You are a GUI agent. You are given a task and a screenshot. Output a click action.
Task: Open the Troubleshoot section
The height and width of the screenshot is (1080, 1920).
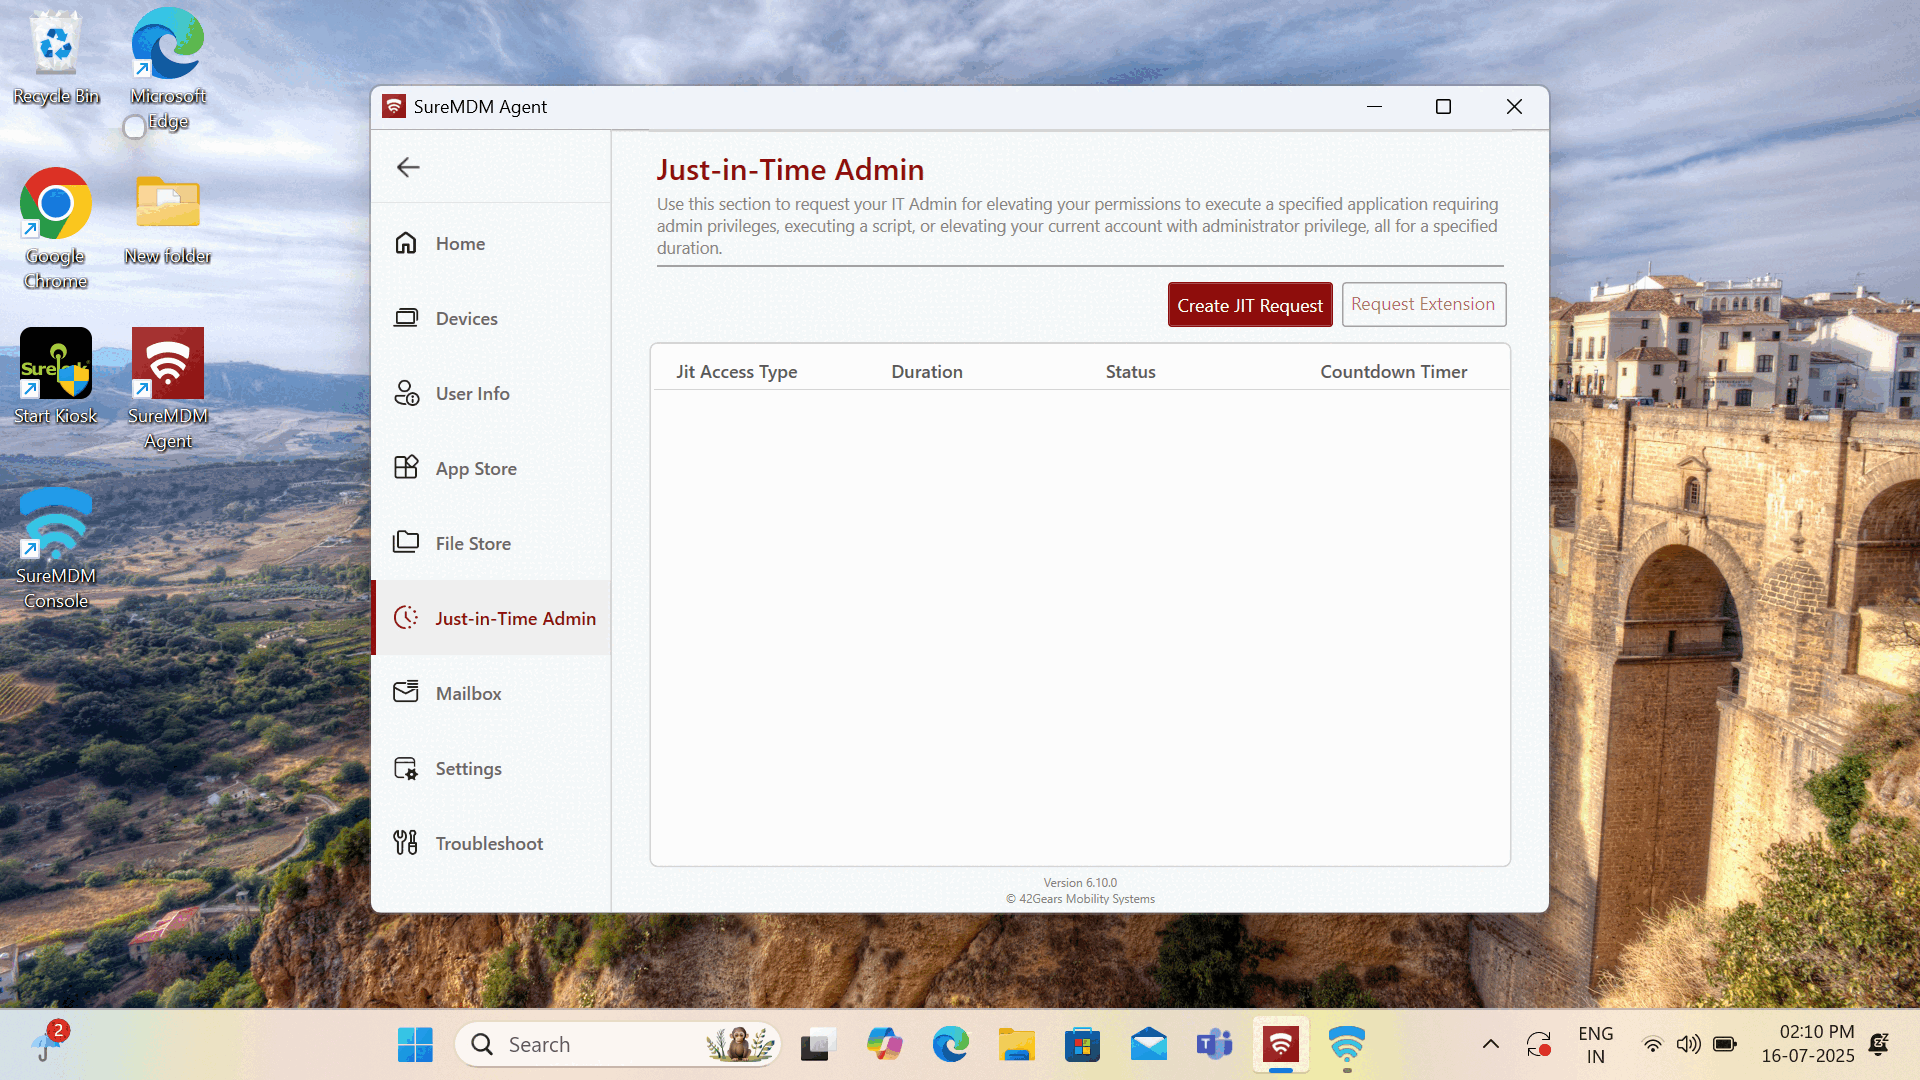click(x=488, y=843)
